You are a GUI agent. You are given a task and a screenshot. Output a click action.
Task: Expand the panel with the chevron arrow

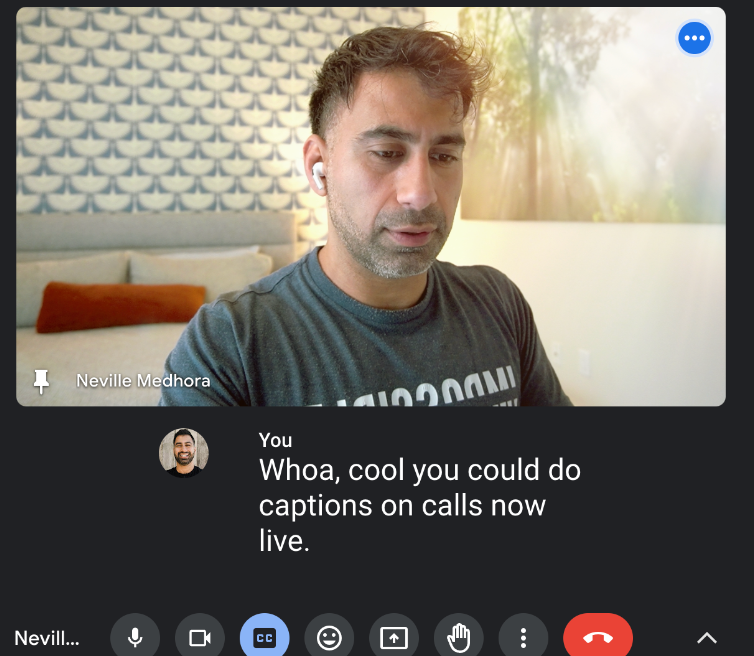pos(707,638)
